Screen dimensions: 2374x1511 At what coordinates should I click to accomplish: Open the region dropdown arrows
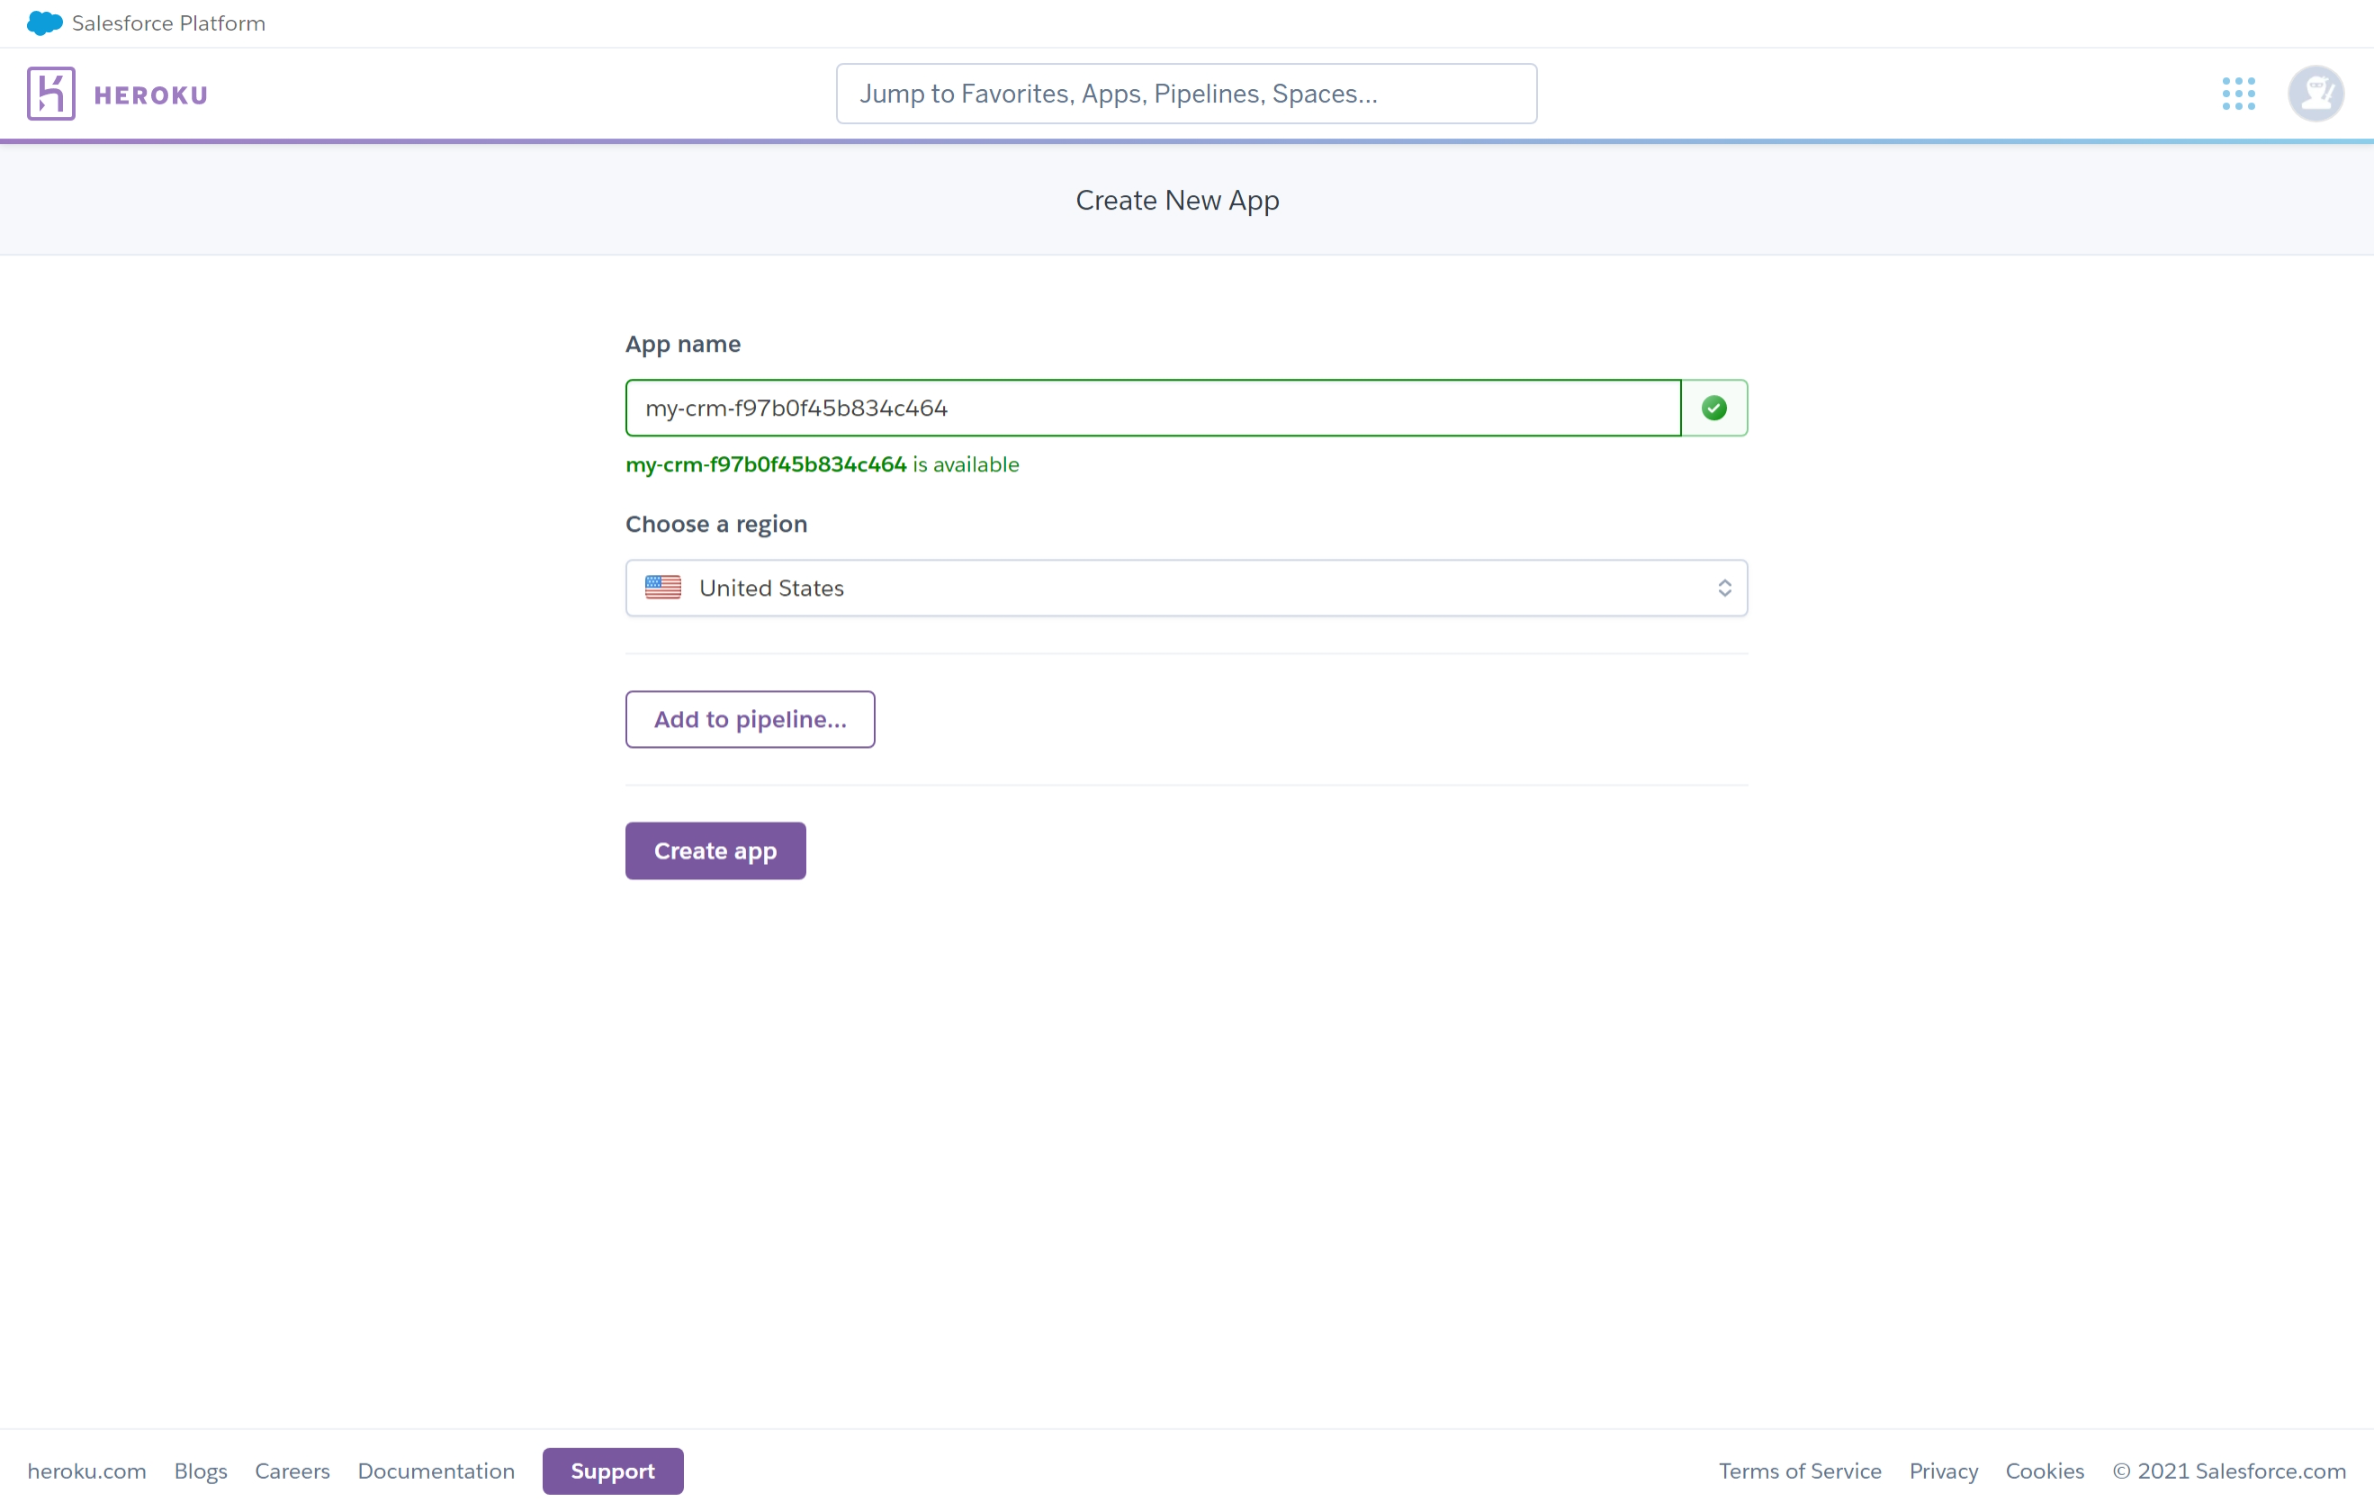click(1723, 588)
